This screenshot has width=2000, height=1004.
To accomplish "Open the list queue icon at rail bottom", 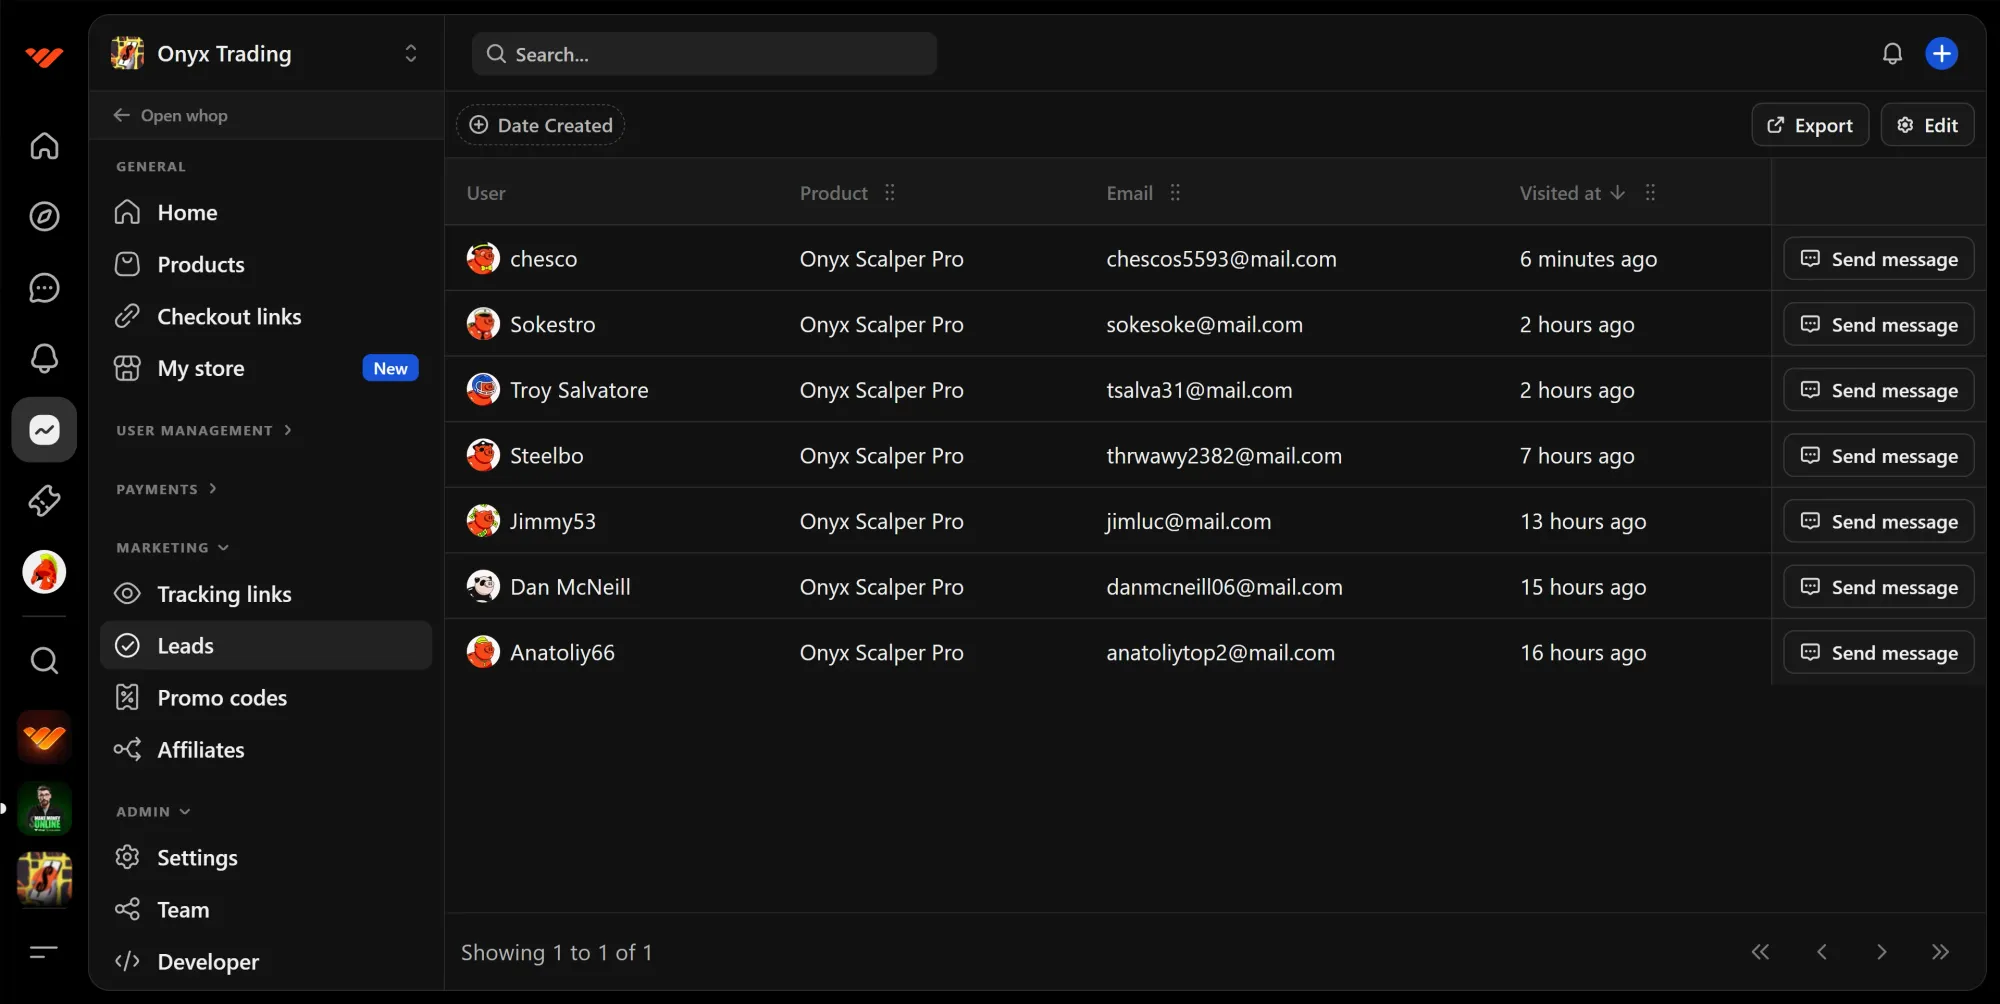I will pyautogui.click(x=44, y=951).
